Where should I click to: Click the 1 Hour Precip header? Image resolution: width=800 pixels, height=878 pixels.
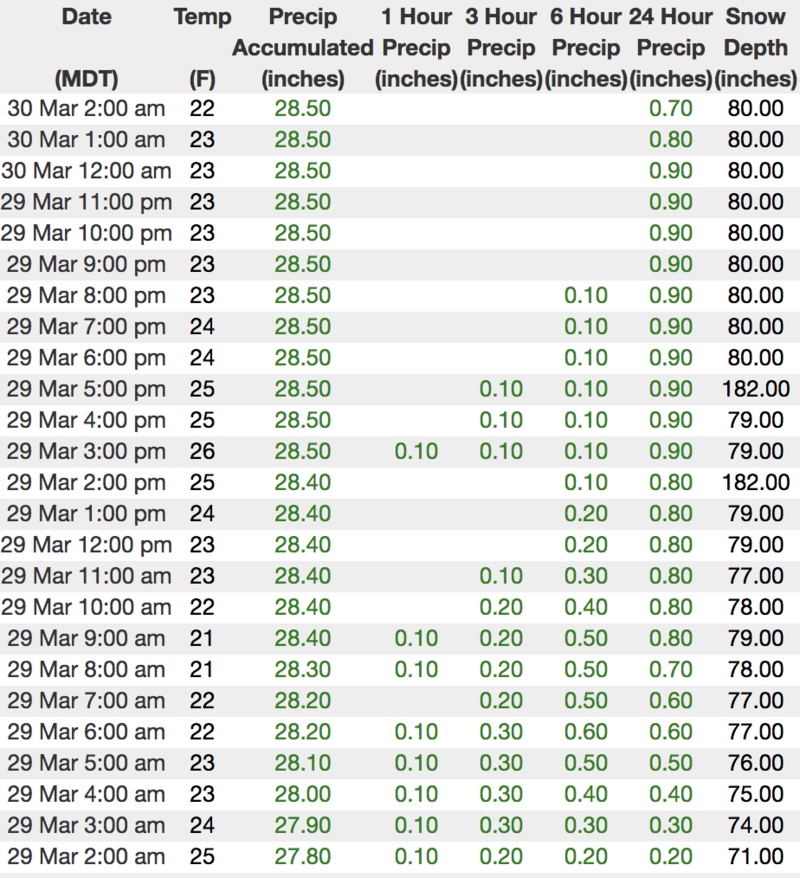(416, 47)
